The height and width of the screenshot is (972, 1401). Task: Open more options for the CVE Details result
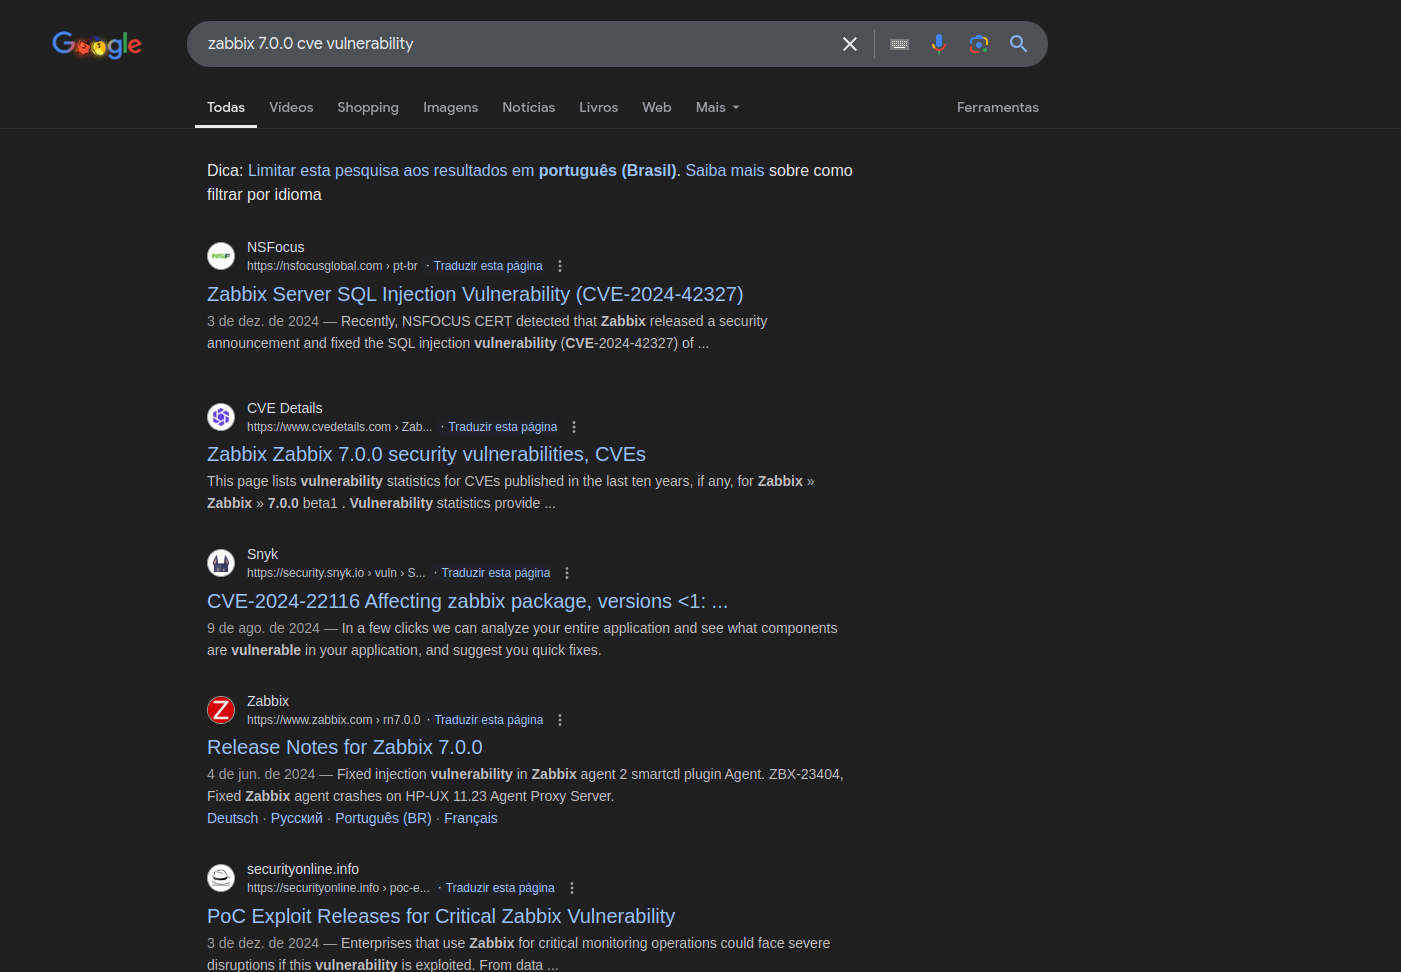click(574, 427)
